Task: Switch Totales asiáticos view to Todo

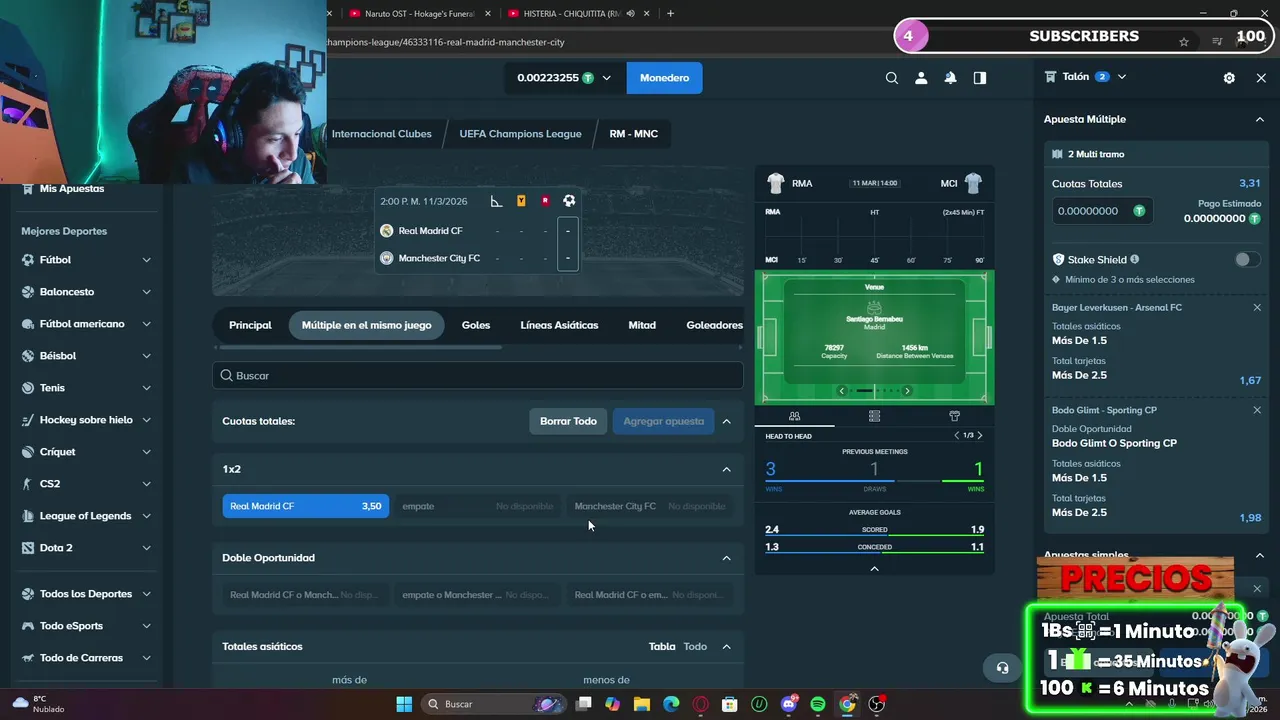Action: point(695,647)
